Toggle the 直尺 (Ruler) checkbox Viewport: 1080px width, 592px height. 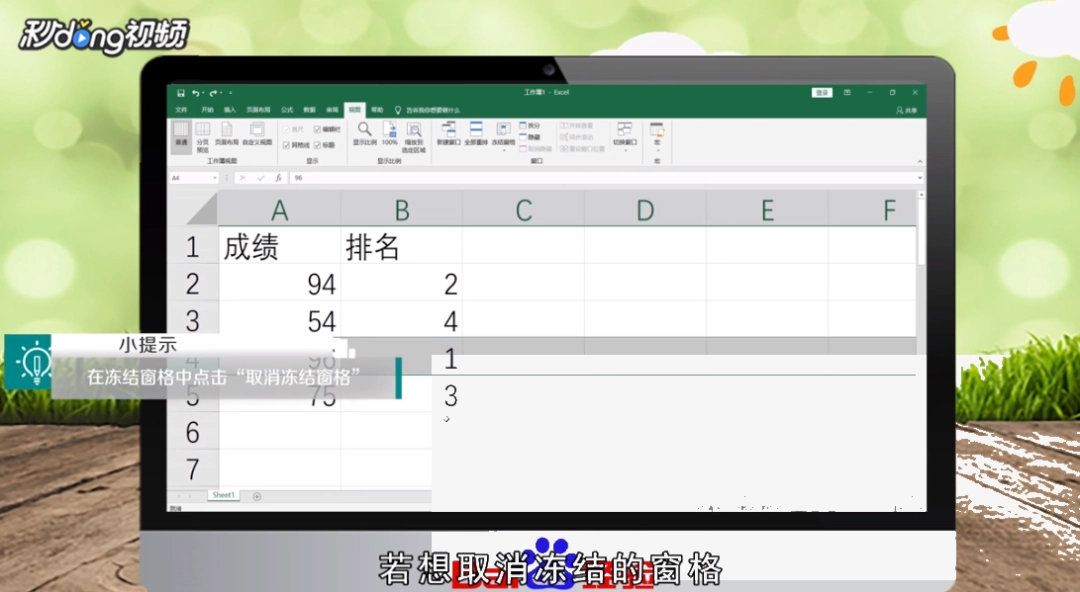[294, 130]
